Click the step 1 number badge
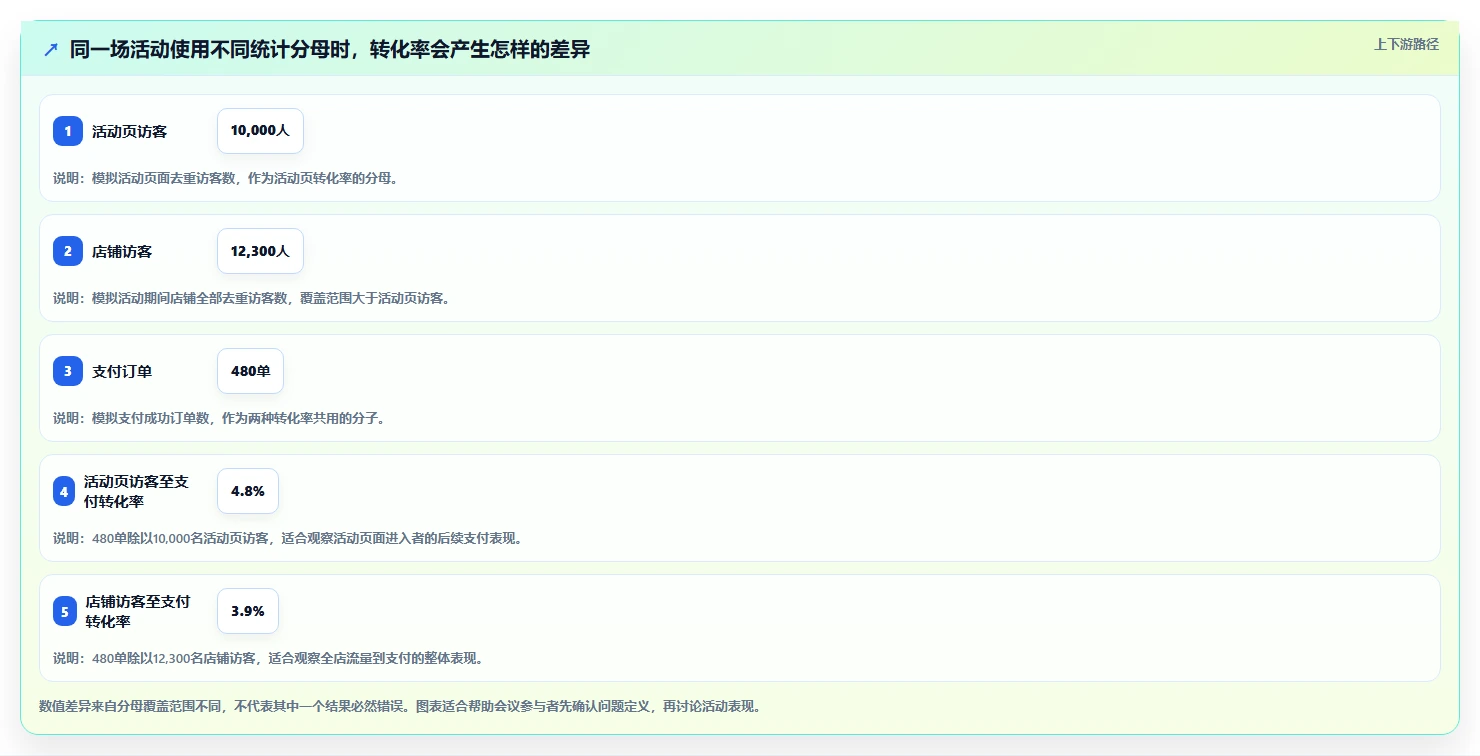Image resolution: width=1480 pixels, height=756 pixels. click(68, 131)
